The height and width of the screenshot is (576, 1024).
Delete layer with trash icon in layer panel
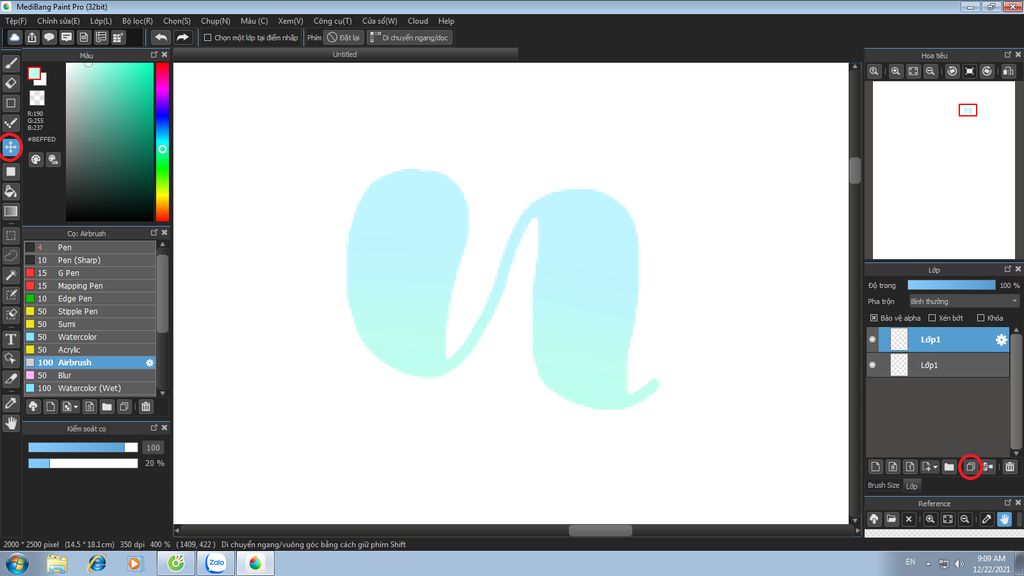pyautogui.click(x=1010, y=466)
